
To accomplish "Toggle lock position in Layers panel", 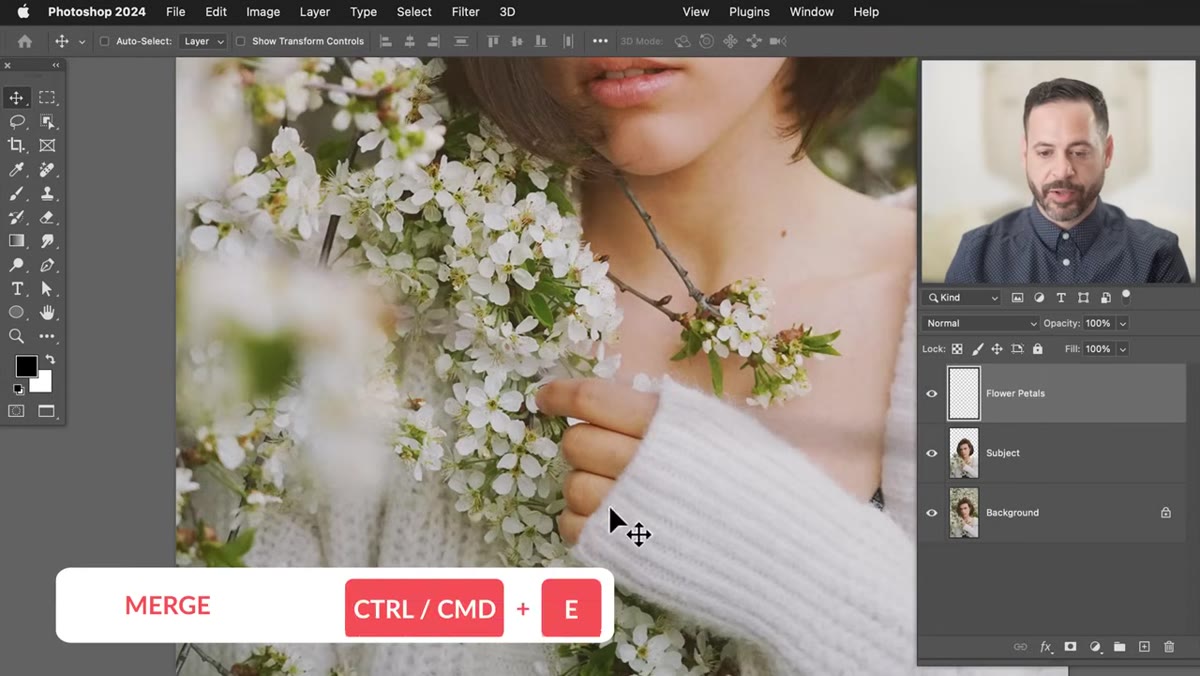I will (997, 349).
